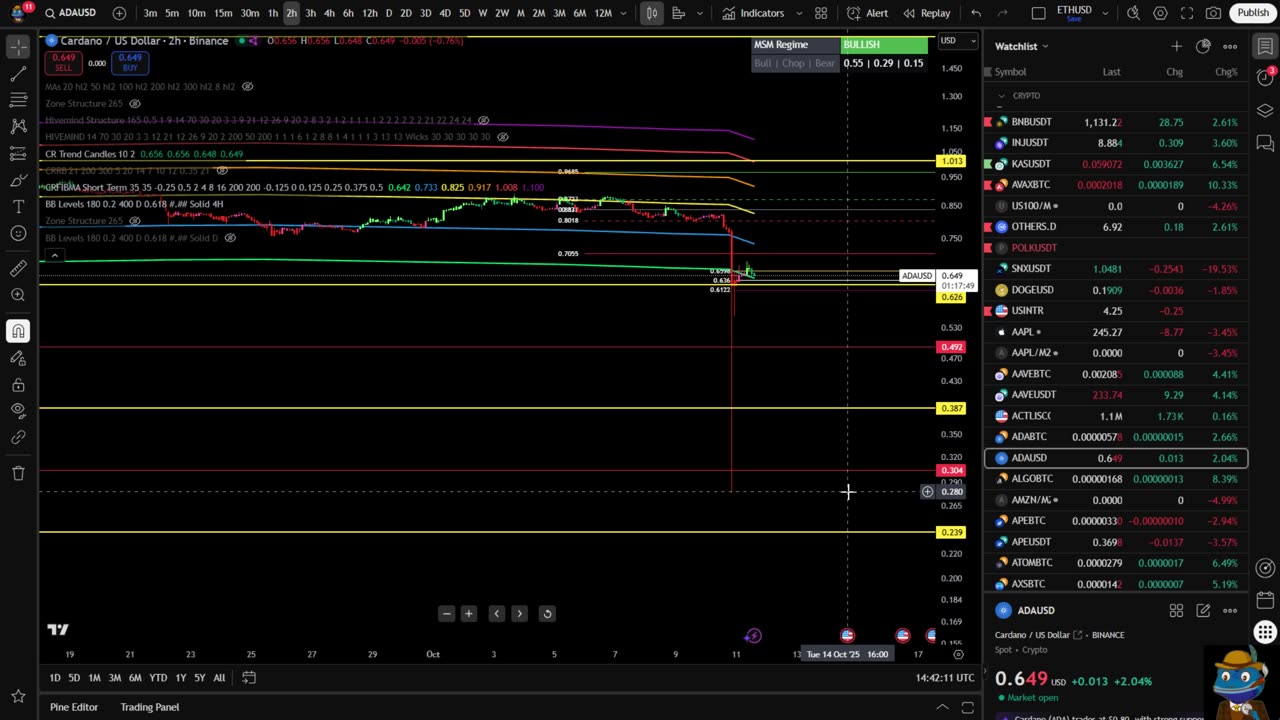
Task: Switch to the 4h timeframe
Action: point(329,13)
